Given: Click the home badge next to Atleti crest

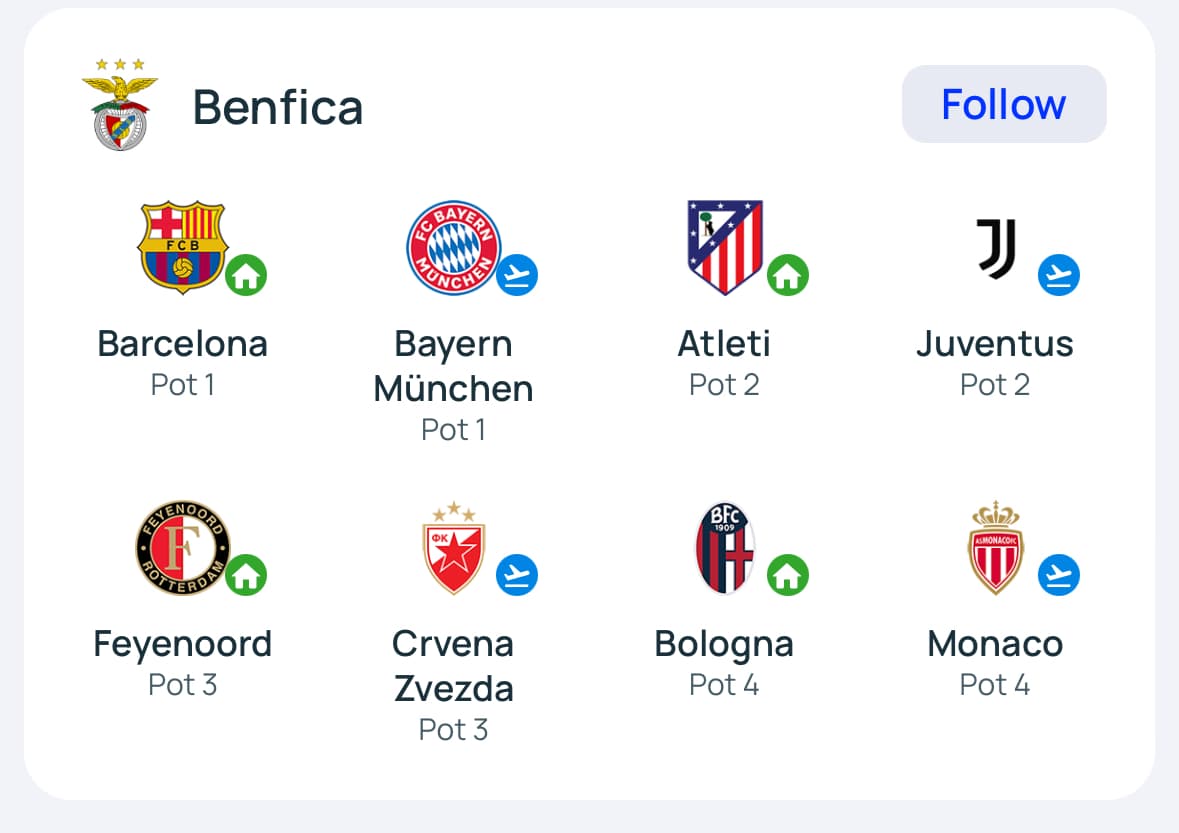Looking at the screenshot, I should [788, 275].
